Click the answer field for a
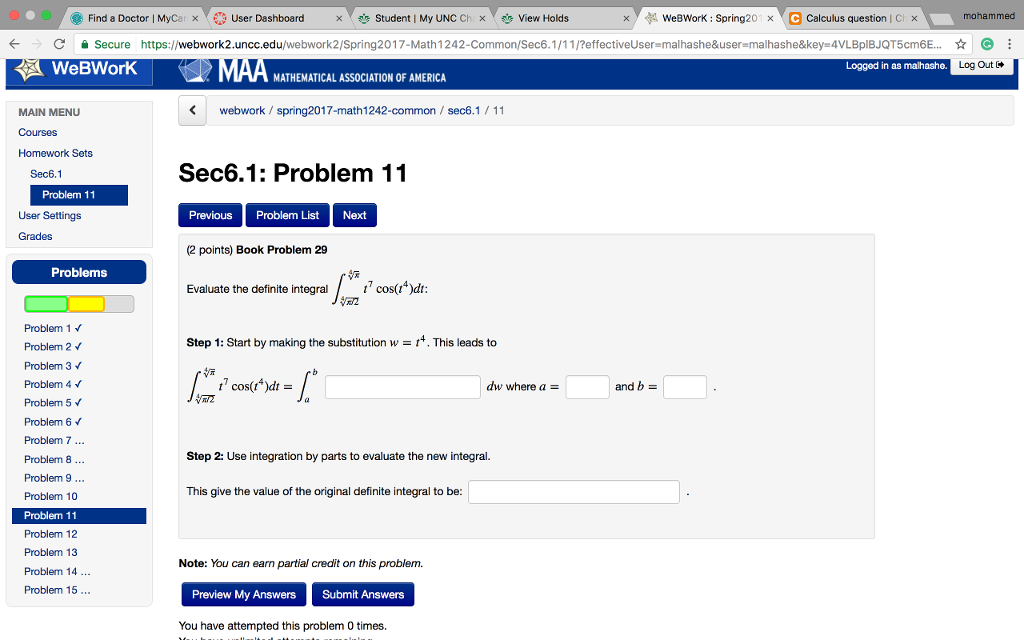The image size is (1024, 640). [x=587, y=387]
